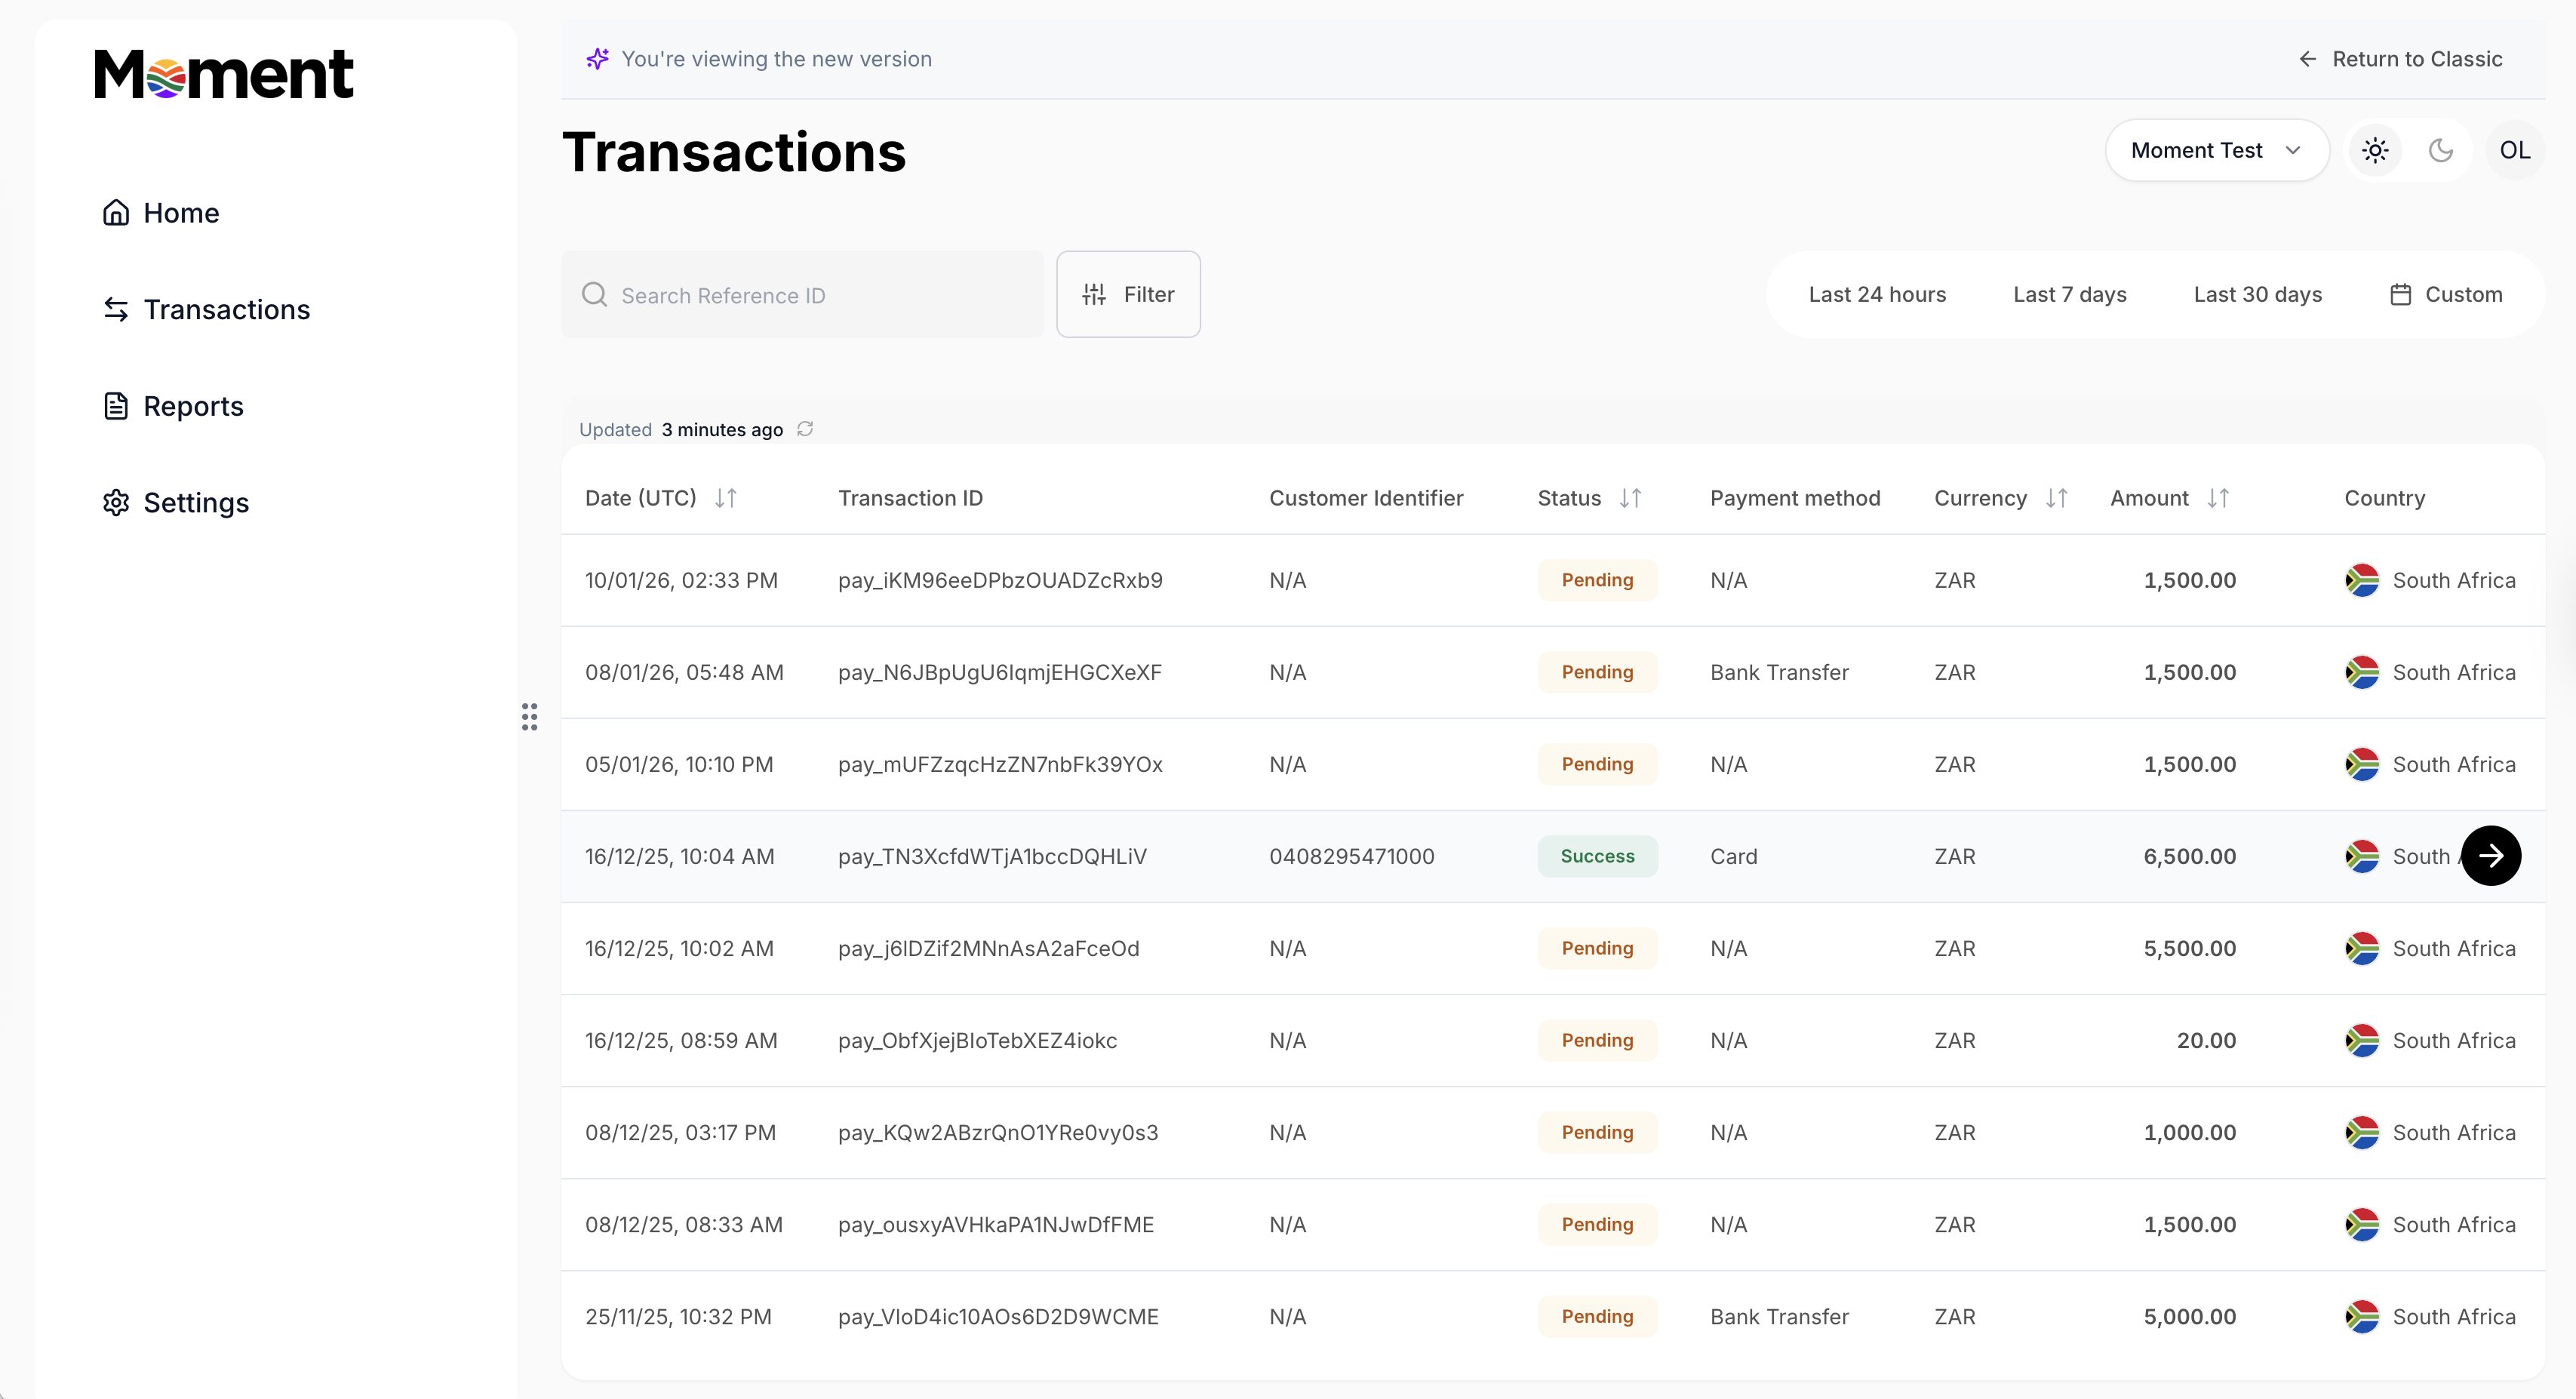Click the refresh icon beside Updated timestamp
The width and height of the screenshot is (2576, 1399).
[805, 429]
